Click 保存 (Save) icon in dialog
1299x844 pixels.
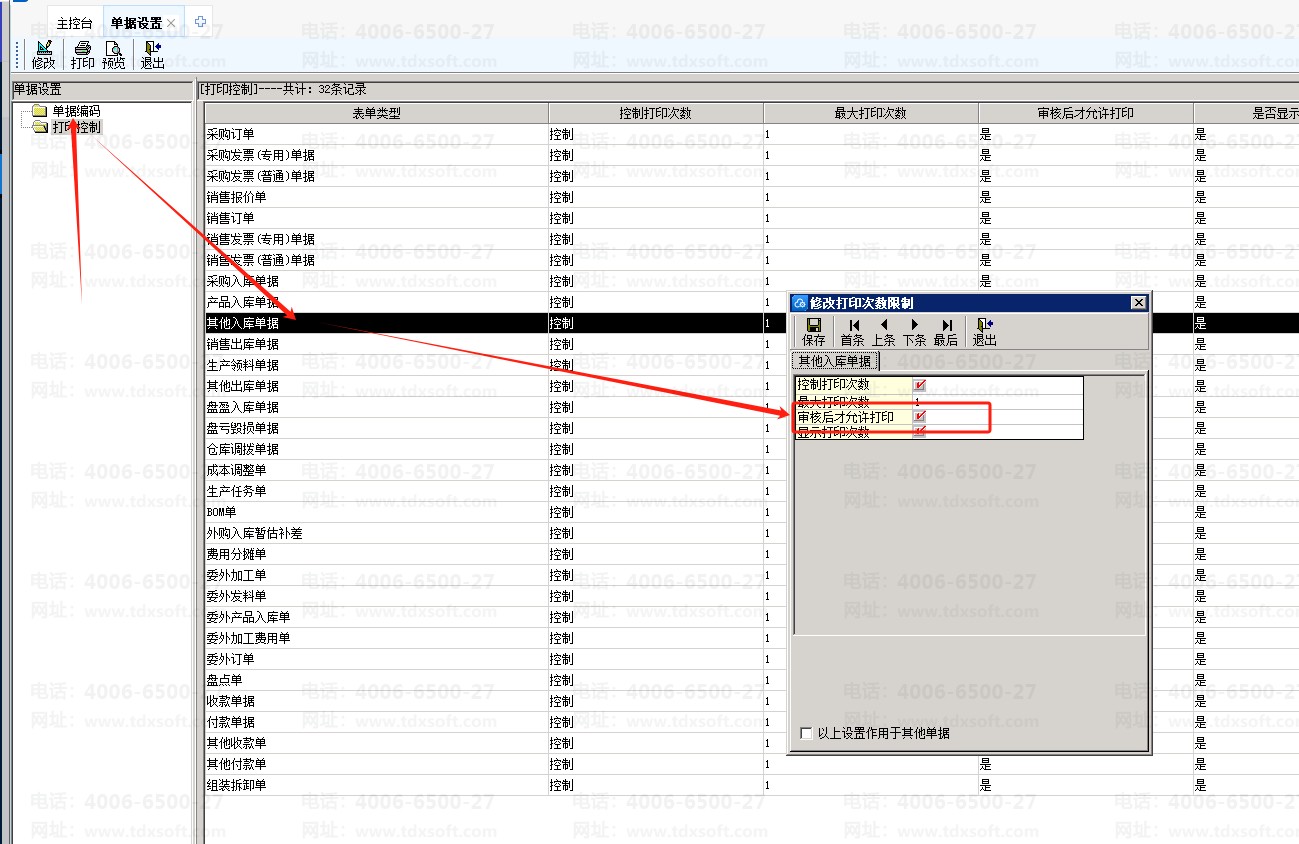pyautogui.click(x=814, y=332)
